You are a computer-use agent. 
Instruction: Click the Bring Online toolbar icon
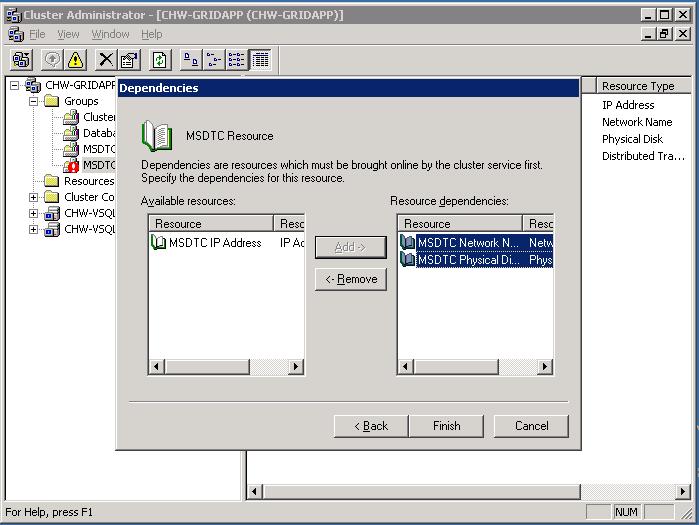[53, 59]
